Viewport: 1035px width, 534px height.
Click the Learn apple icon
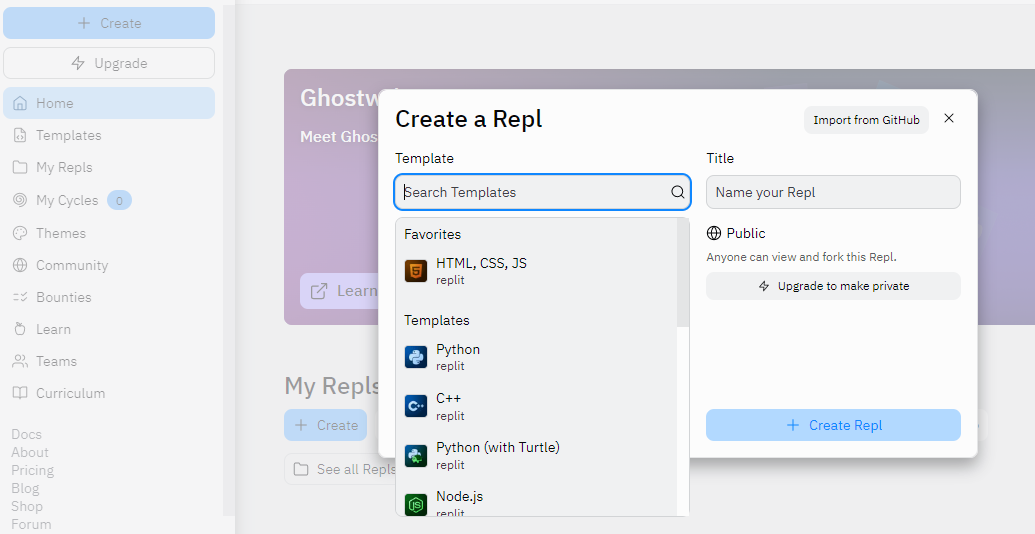(20, 329)
